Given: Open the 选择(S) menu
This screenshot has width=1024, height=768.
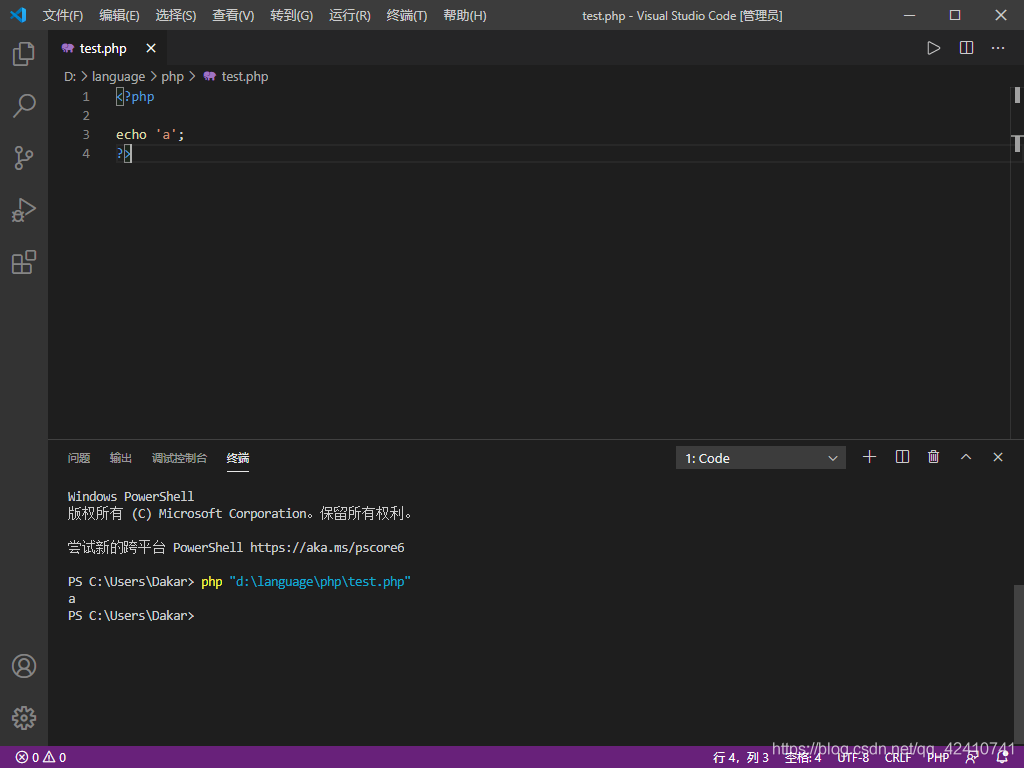Looking at the screenshot, I should tap(176, 15).
